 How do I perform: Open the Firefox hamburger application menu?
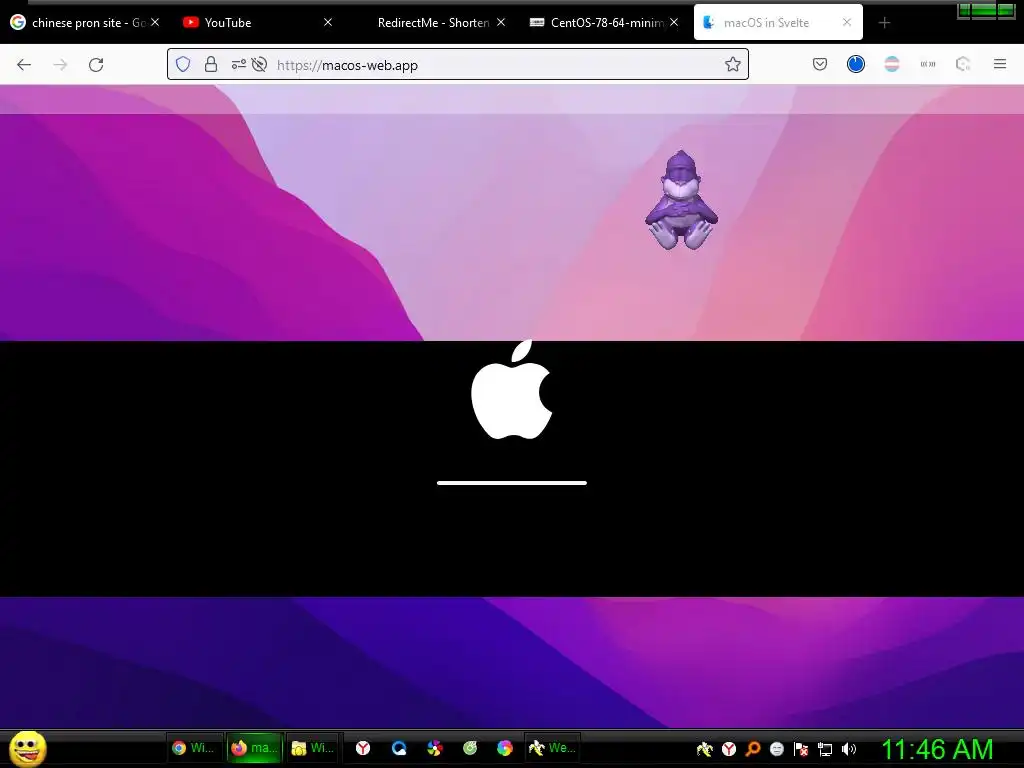pos(1000,64)
